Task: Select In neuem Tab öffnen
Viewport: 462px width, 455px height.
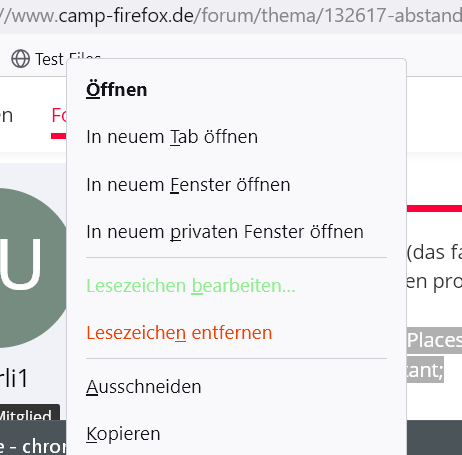Action: pos(172,137)
